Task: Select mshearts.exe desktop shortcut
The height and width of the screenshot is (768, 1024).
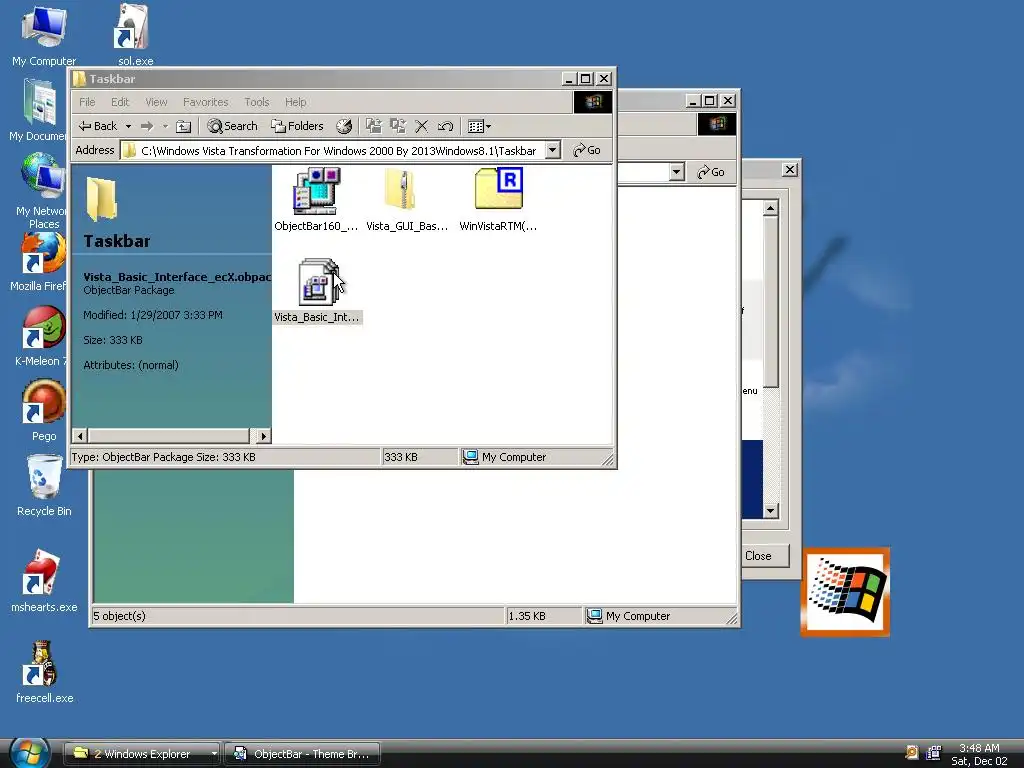Action: [44, 581]
